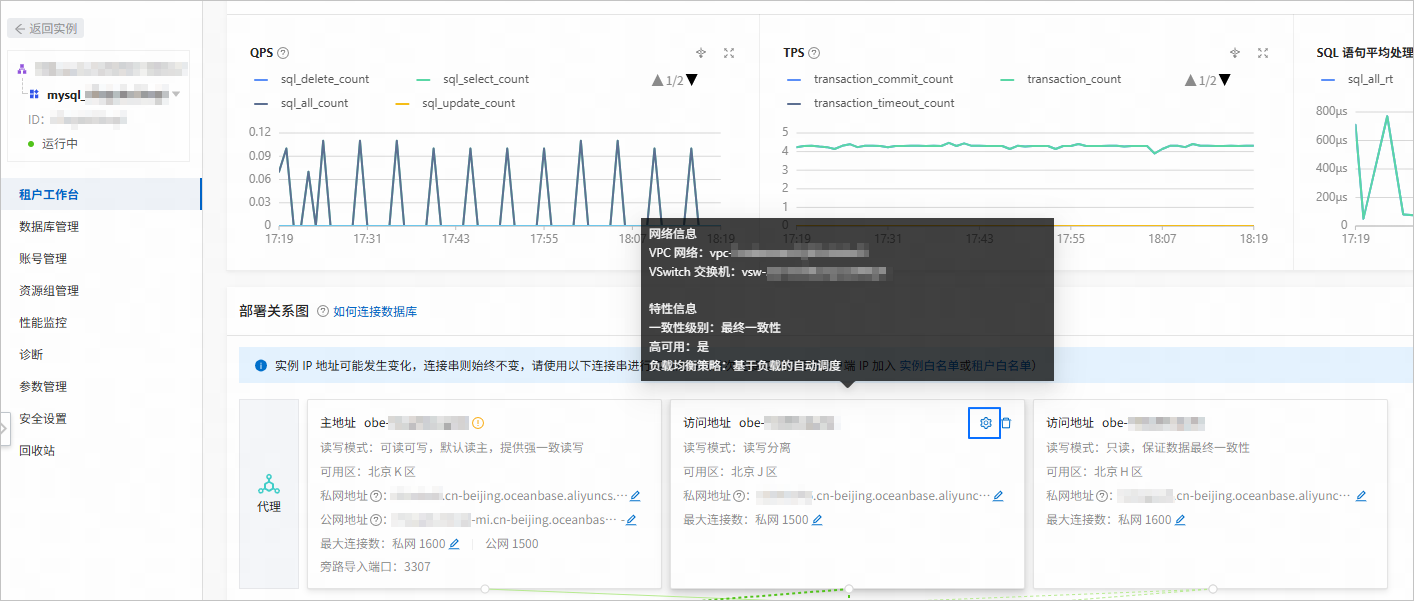Toggle transaction_count legend series
This screenshot has height=601, width=1414.
pyautogui.click(x=1061, y=79)
